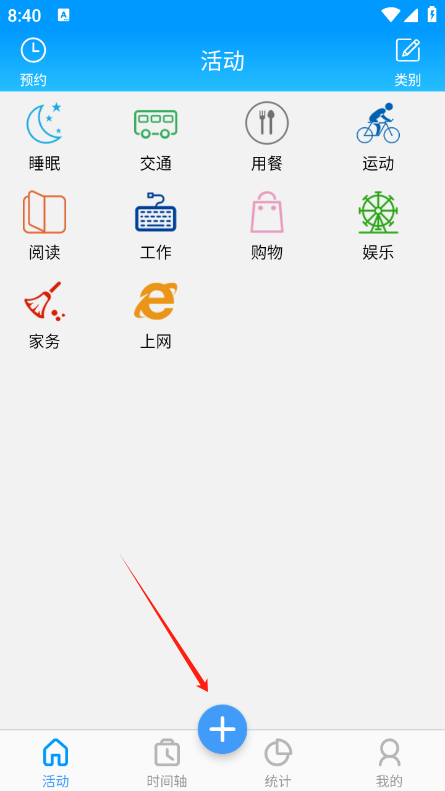Tap the Wi-Fi status icon
Viewport: 445px width, 791px height.
coord(390,15)
